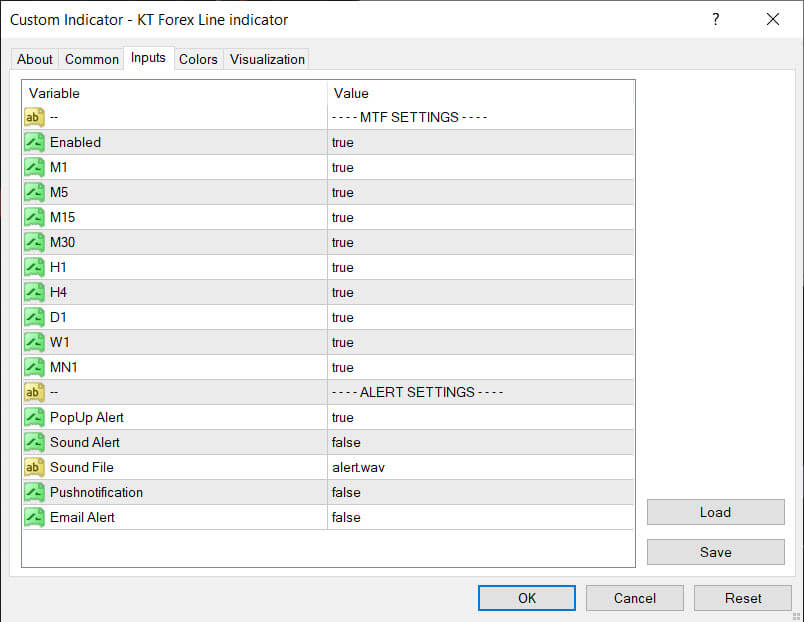Screen dimensions: 804x622
Task: Confirm settings with the OK button
Action: tap(527, 598)
